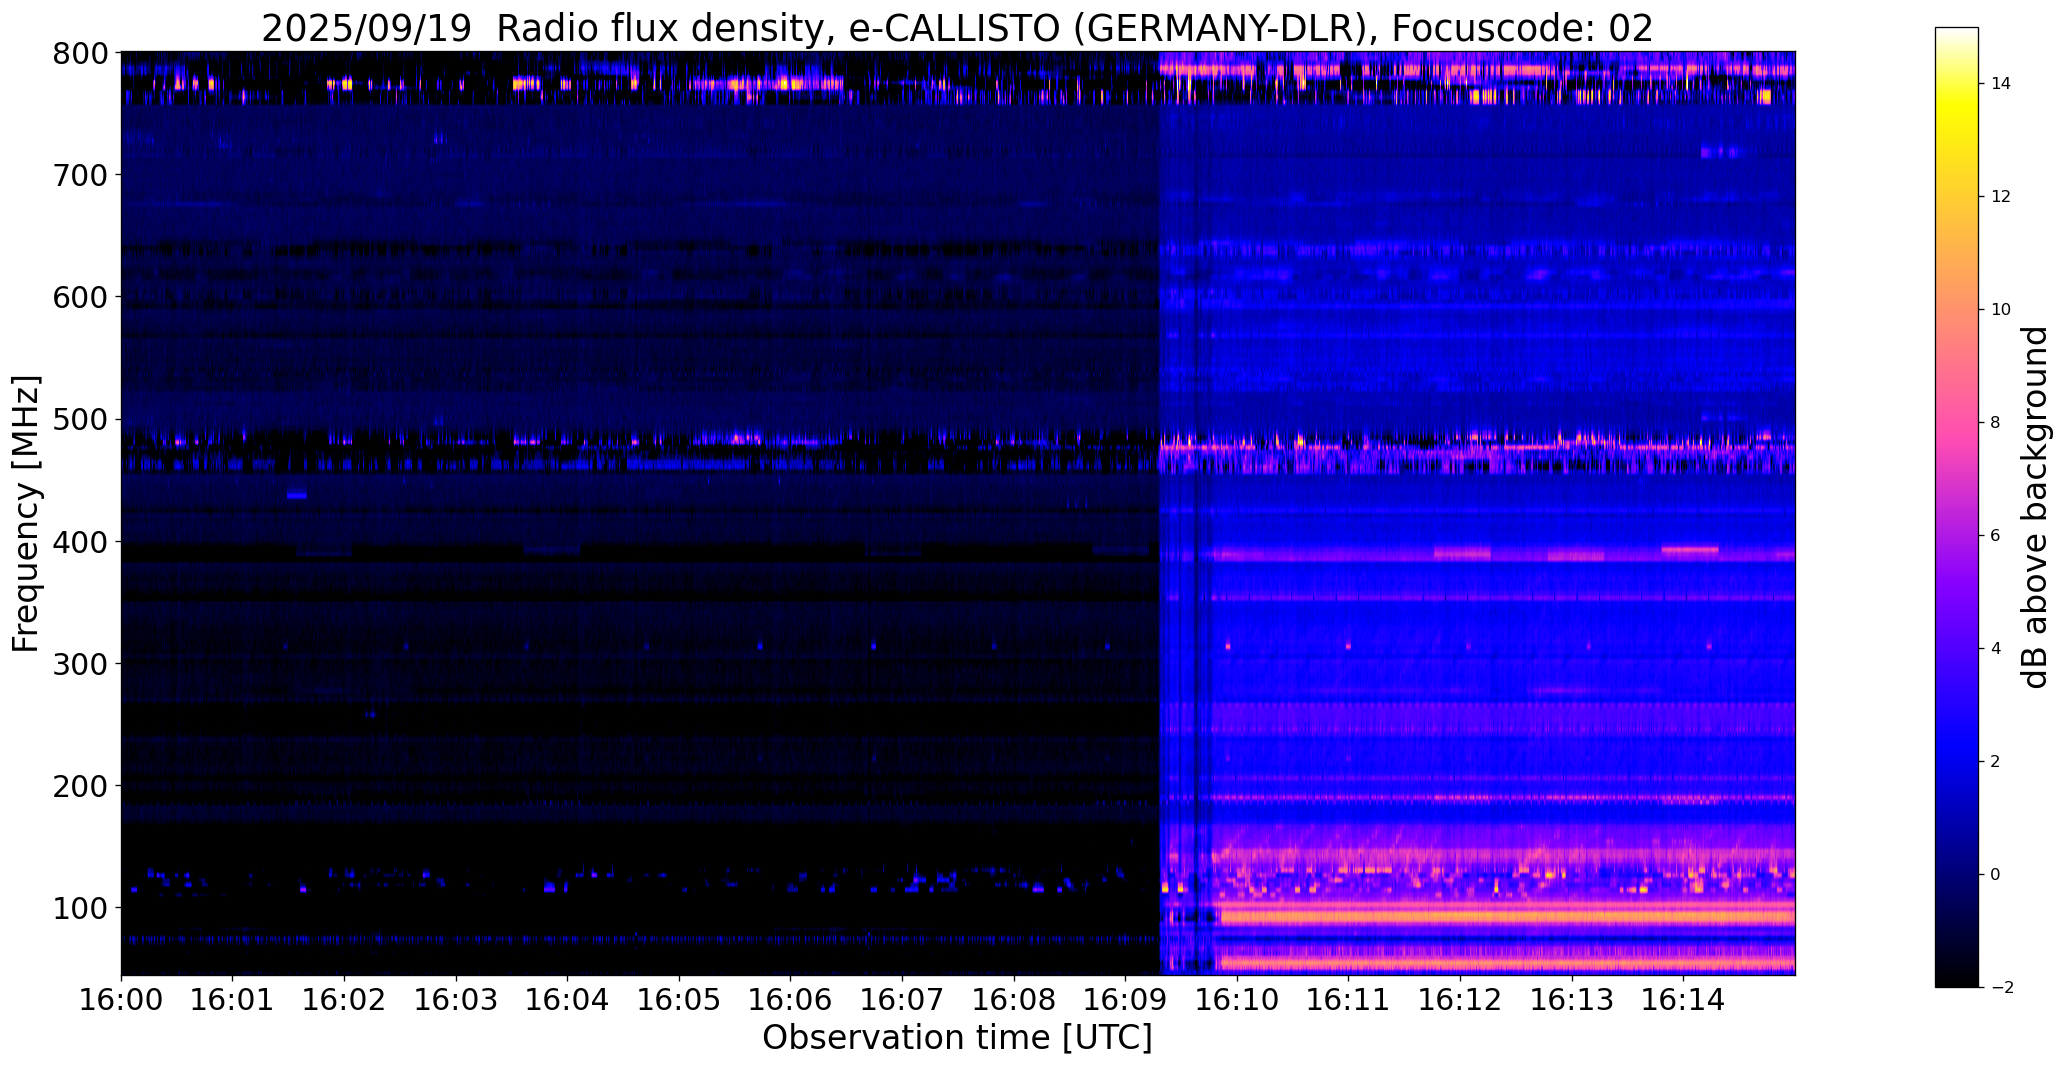Click the 16:10 time tick label
The height and width of the screenshot is (1067, 2066).
1237,999
